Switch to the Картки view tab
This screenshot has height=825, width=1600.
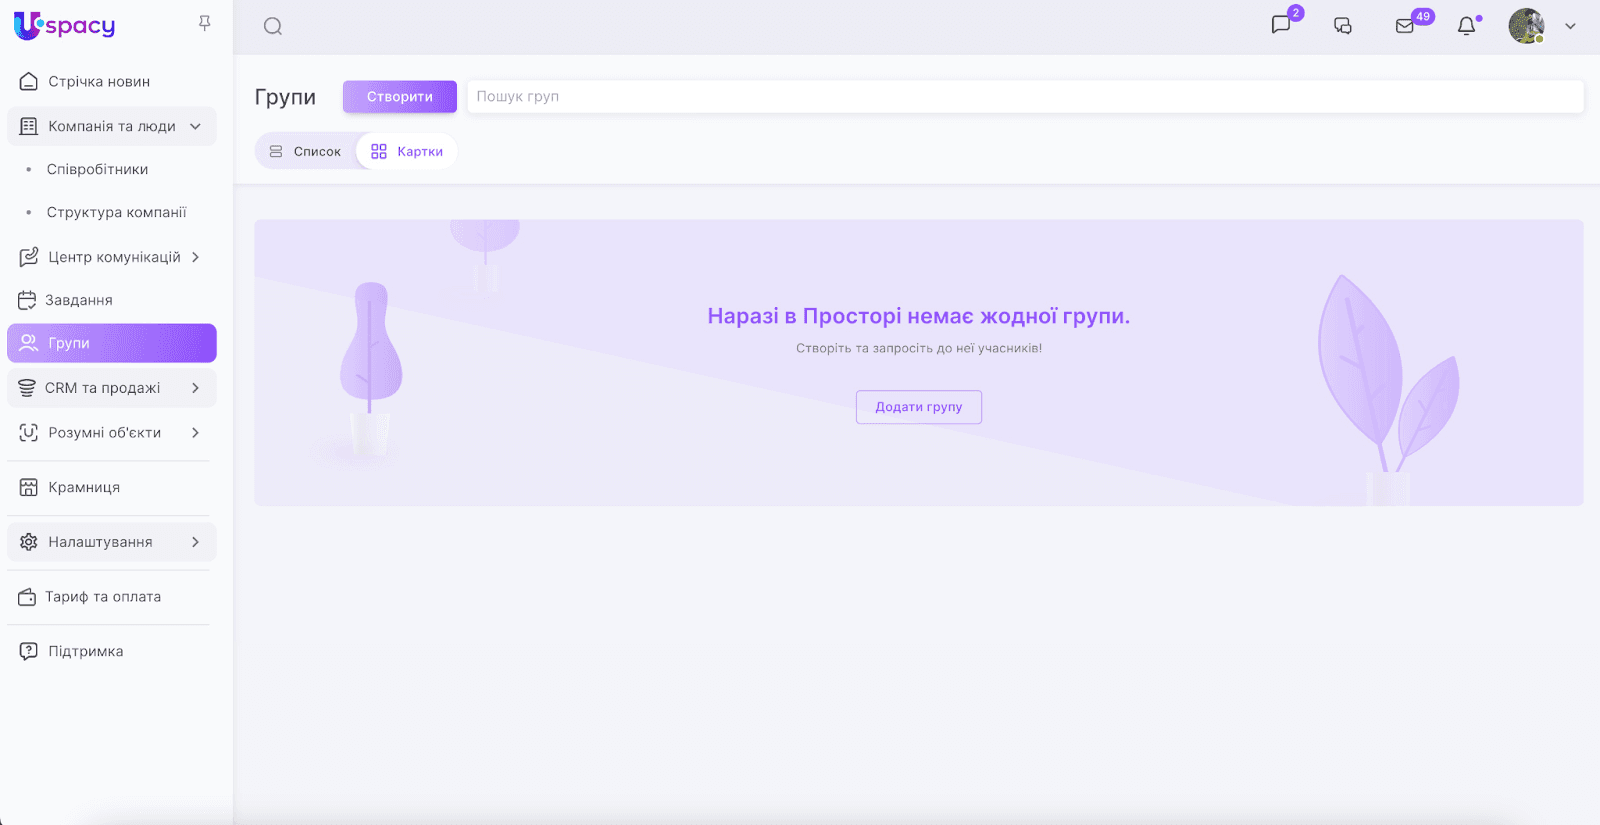pos(407,152)
